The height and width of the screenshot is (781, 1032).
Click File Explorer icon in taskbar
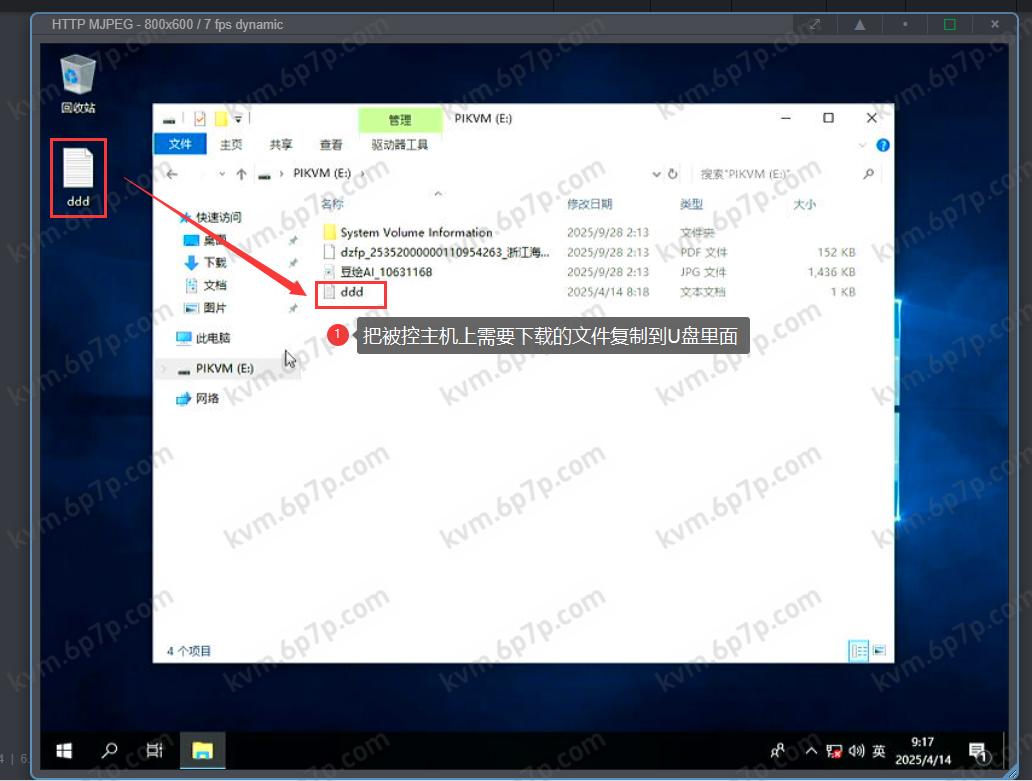202,750
